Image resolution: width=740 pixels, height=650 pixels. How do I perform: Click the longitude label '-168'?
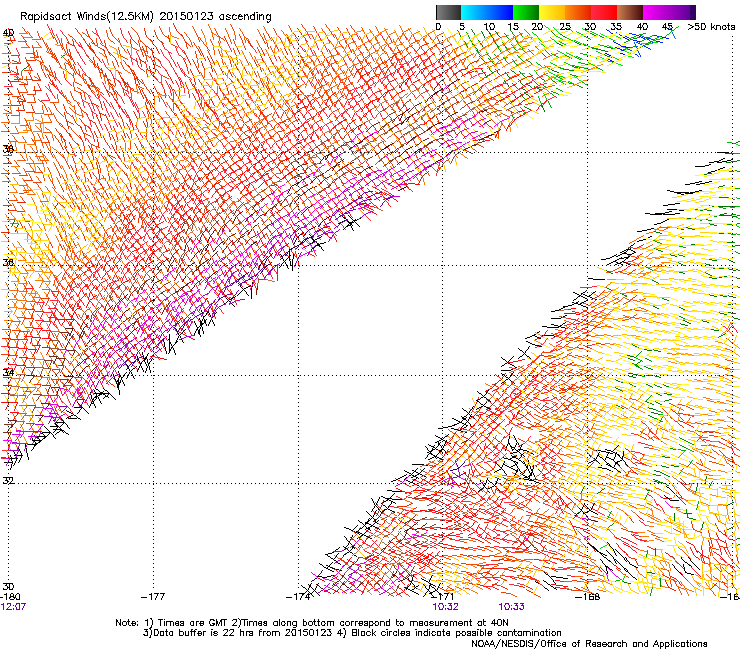[x=588, y=597]
